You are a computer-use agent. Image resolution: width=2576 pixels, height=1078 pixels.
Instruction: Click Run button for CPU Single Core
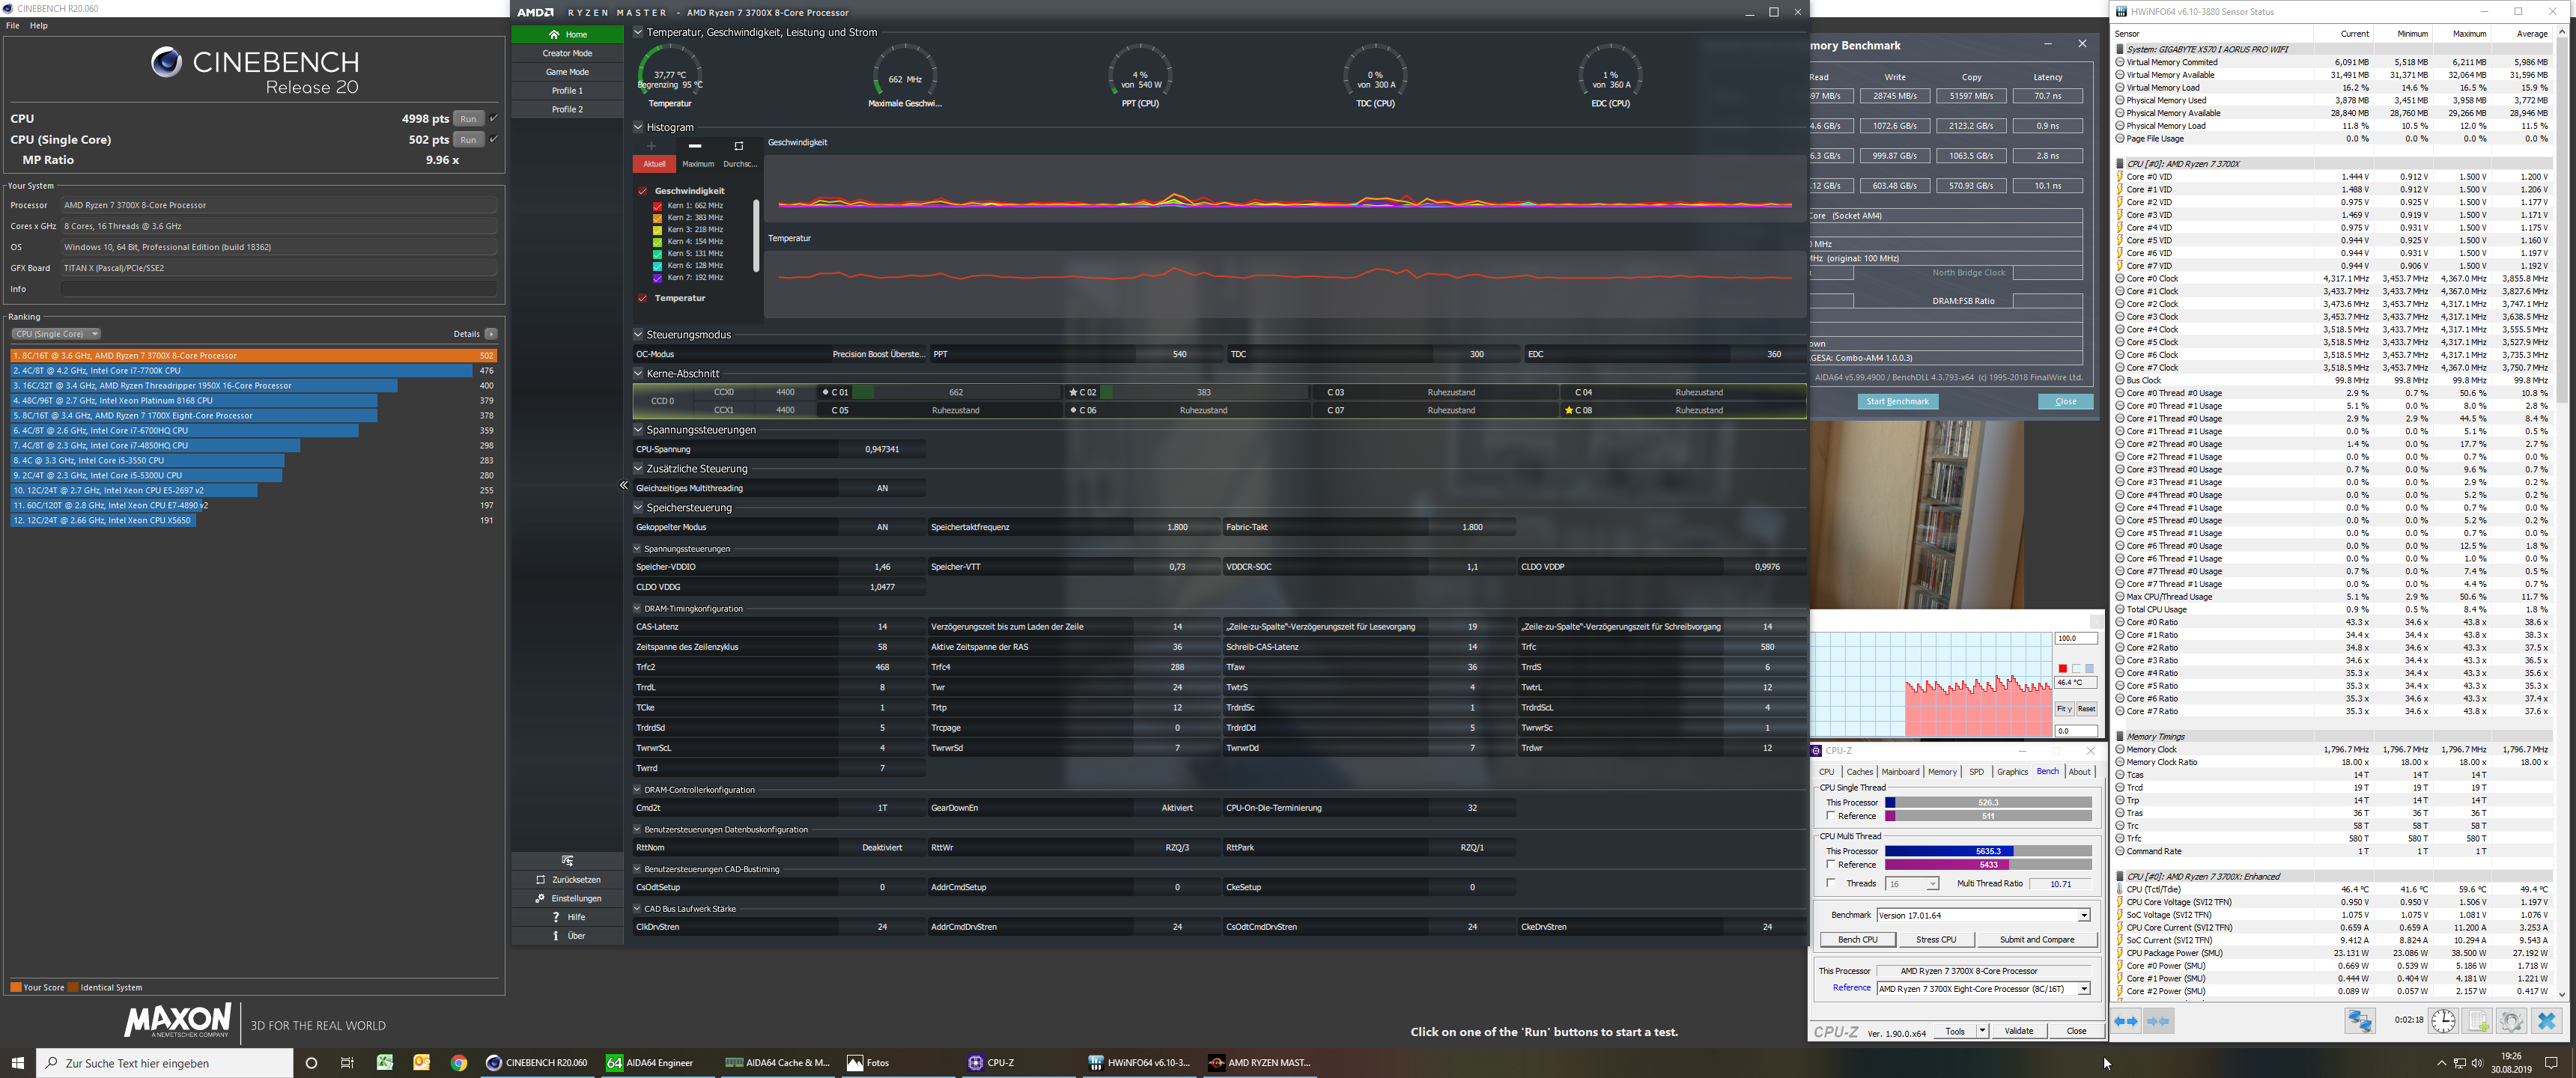(x=468, y=140)
